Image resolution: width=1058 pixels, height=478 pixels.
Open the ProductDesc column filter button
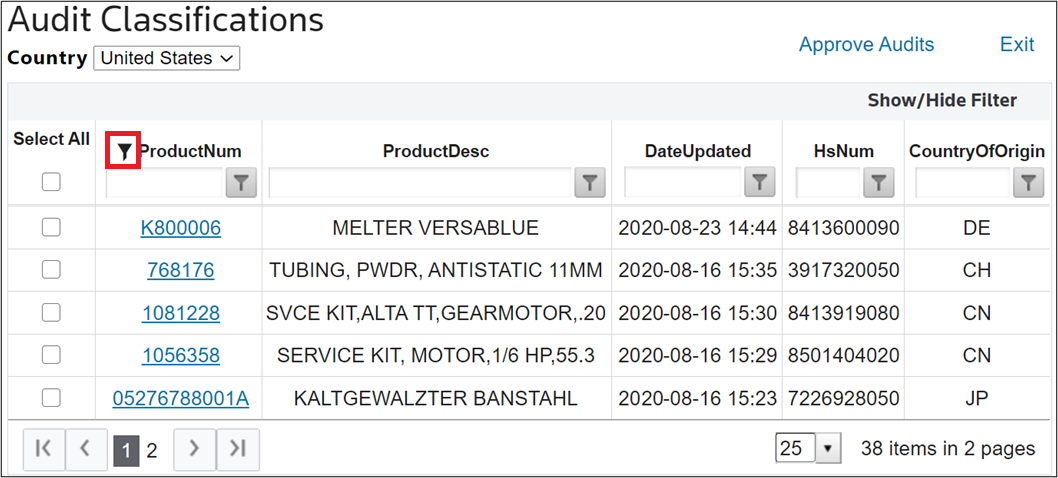pos(590,183)
